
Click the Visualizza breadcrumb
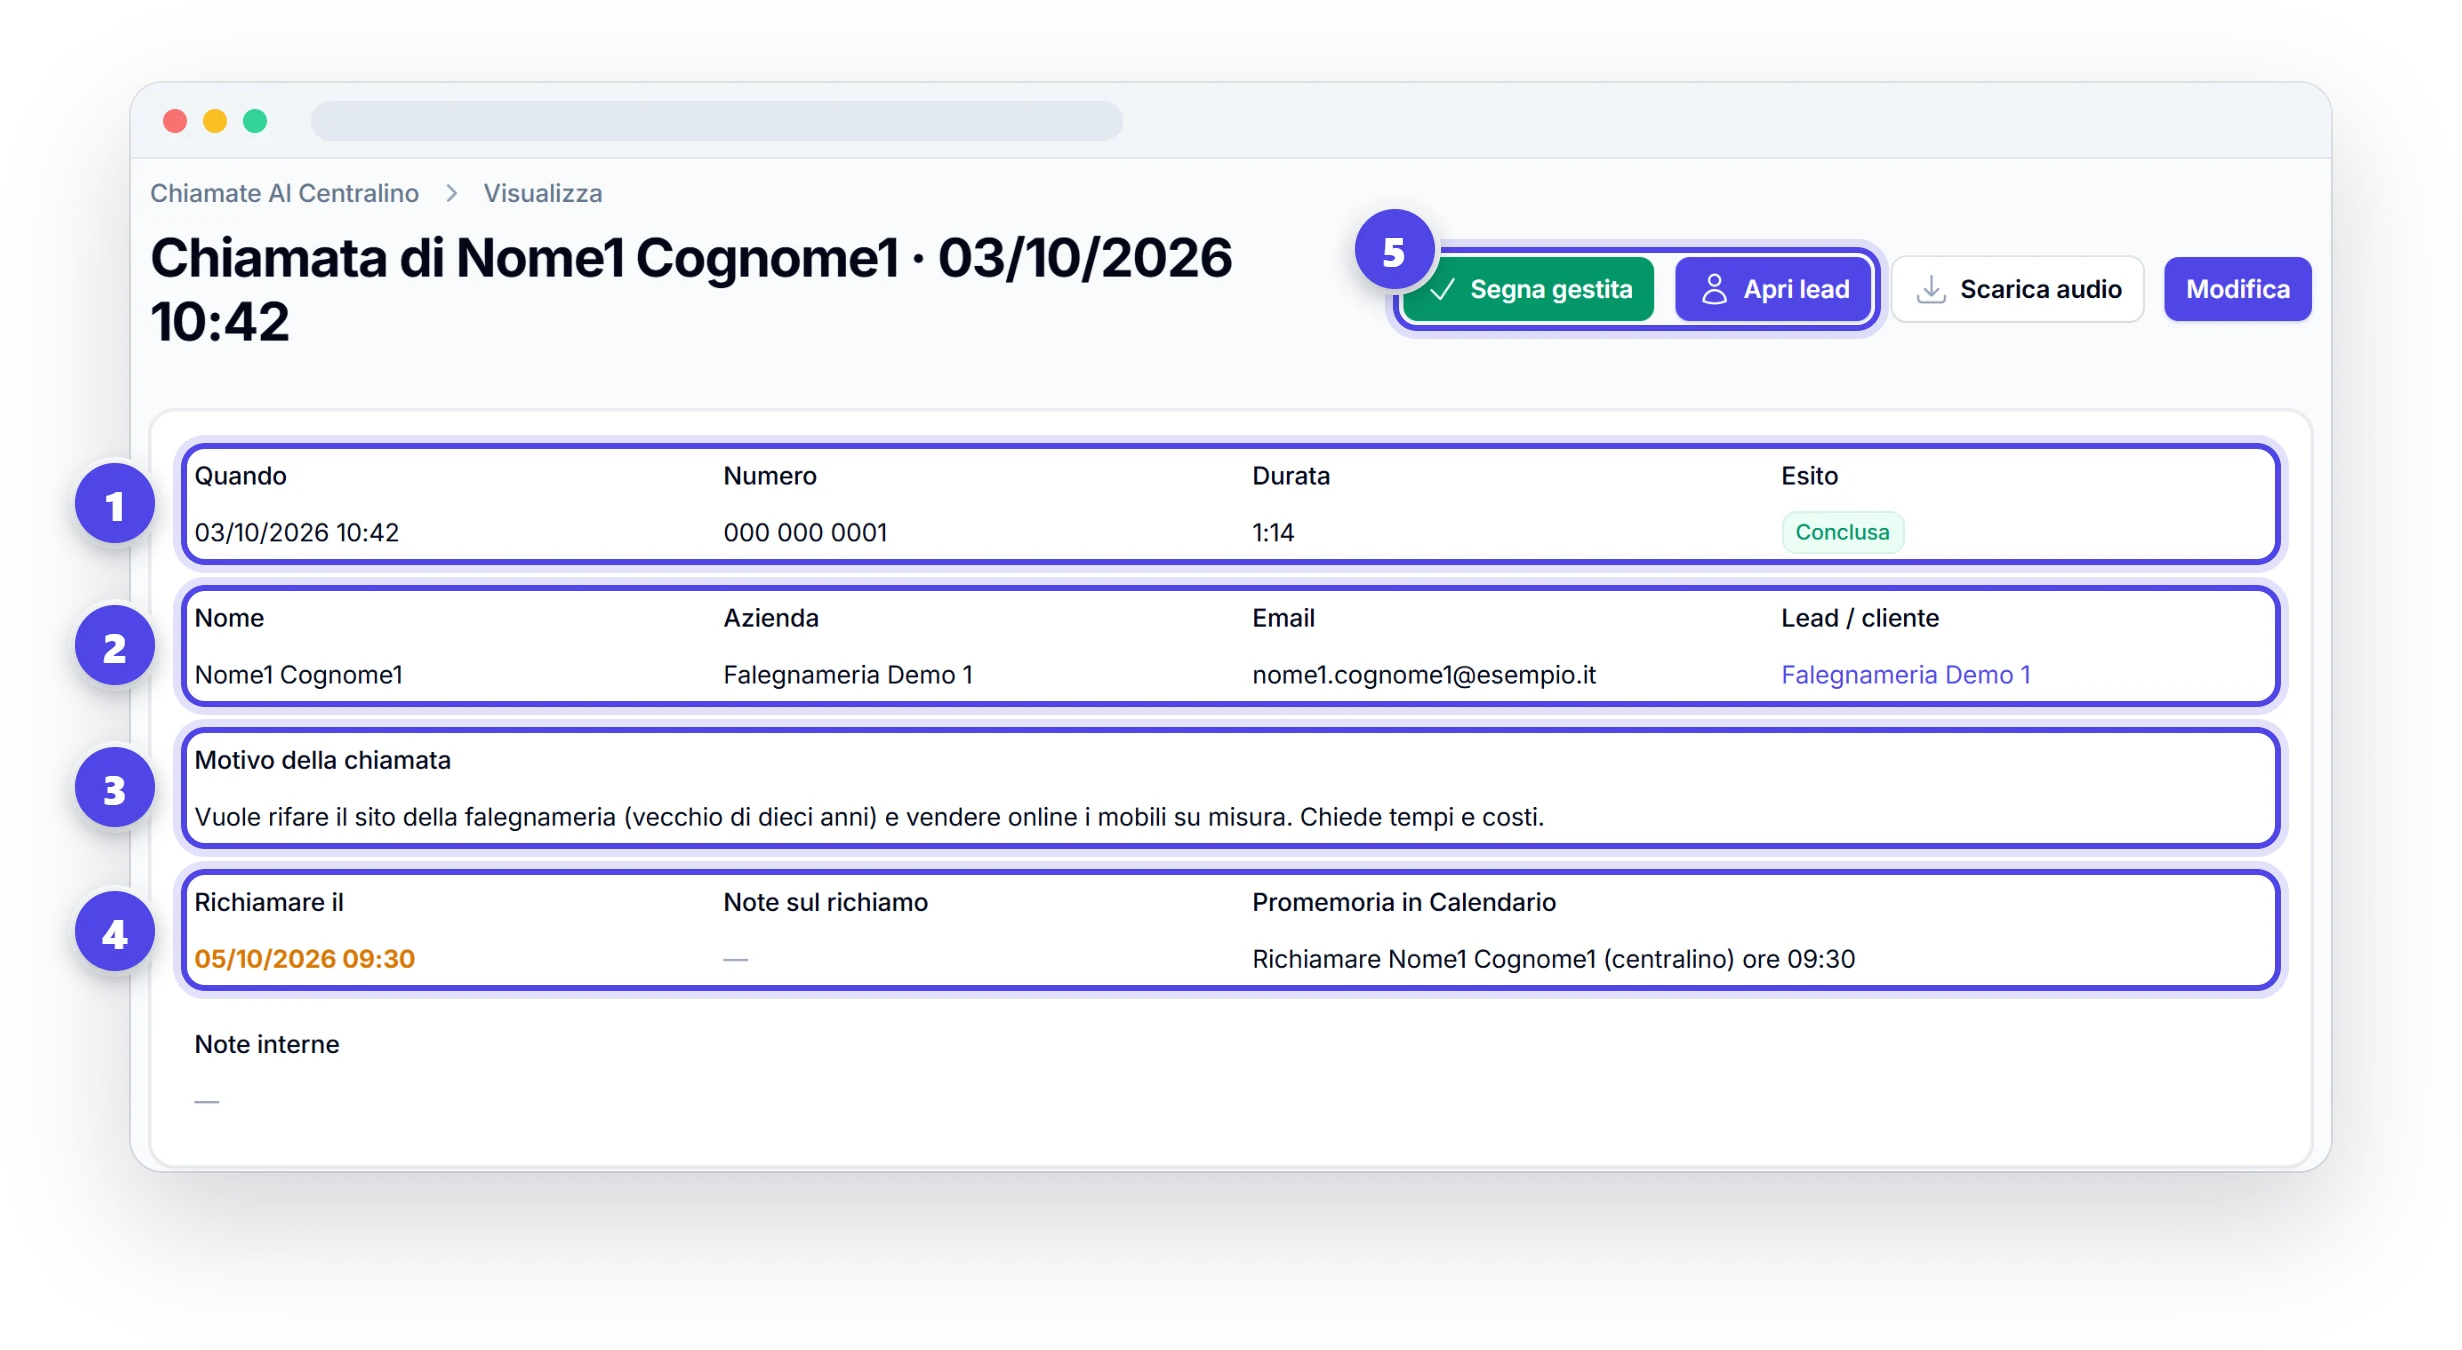click(x=543, y=193)
